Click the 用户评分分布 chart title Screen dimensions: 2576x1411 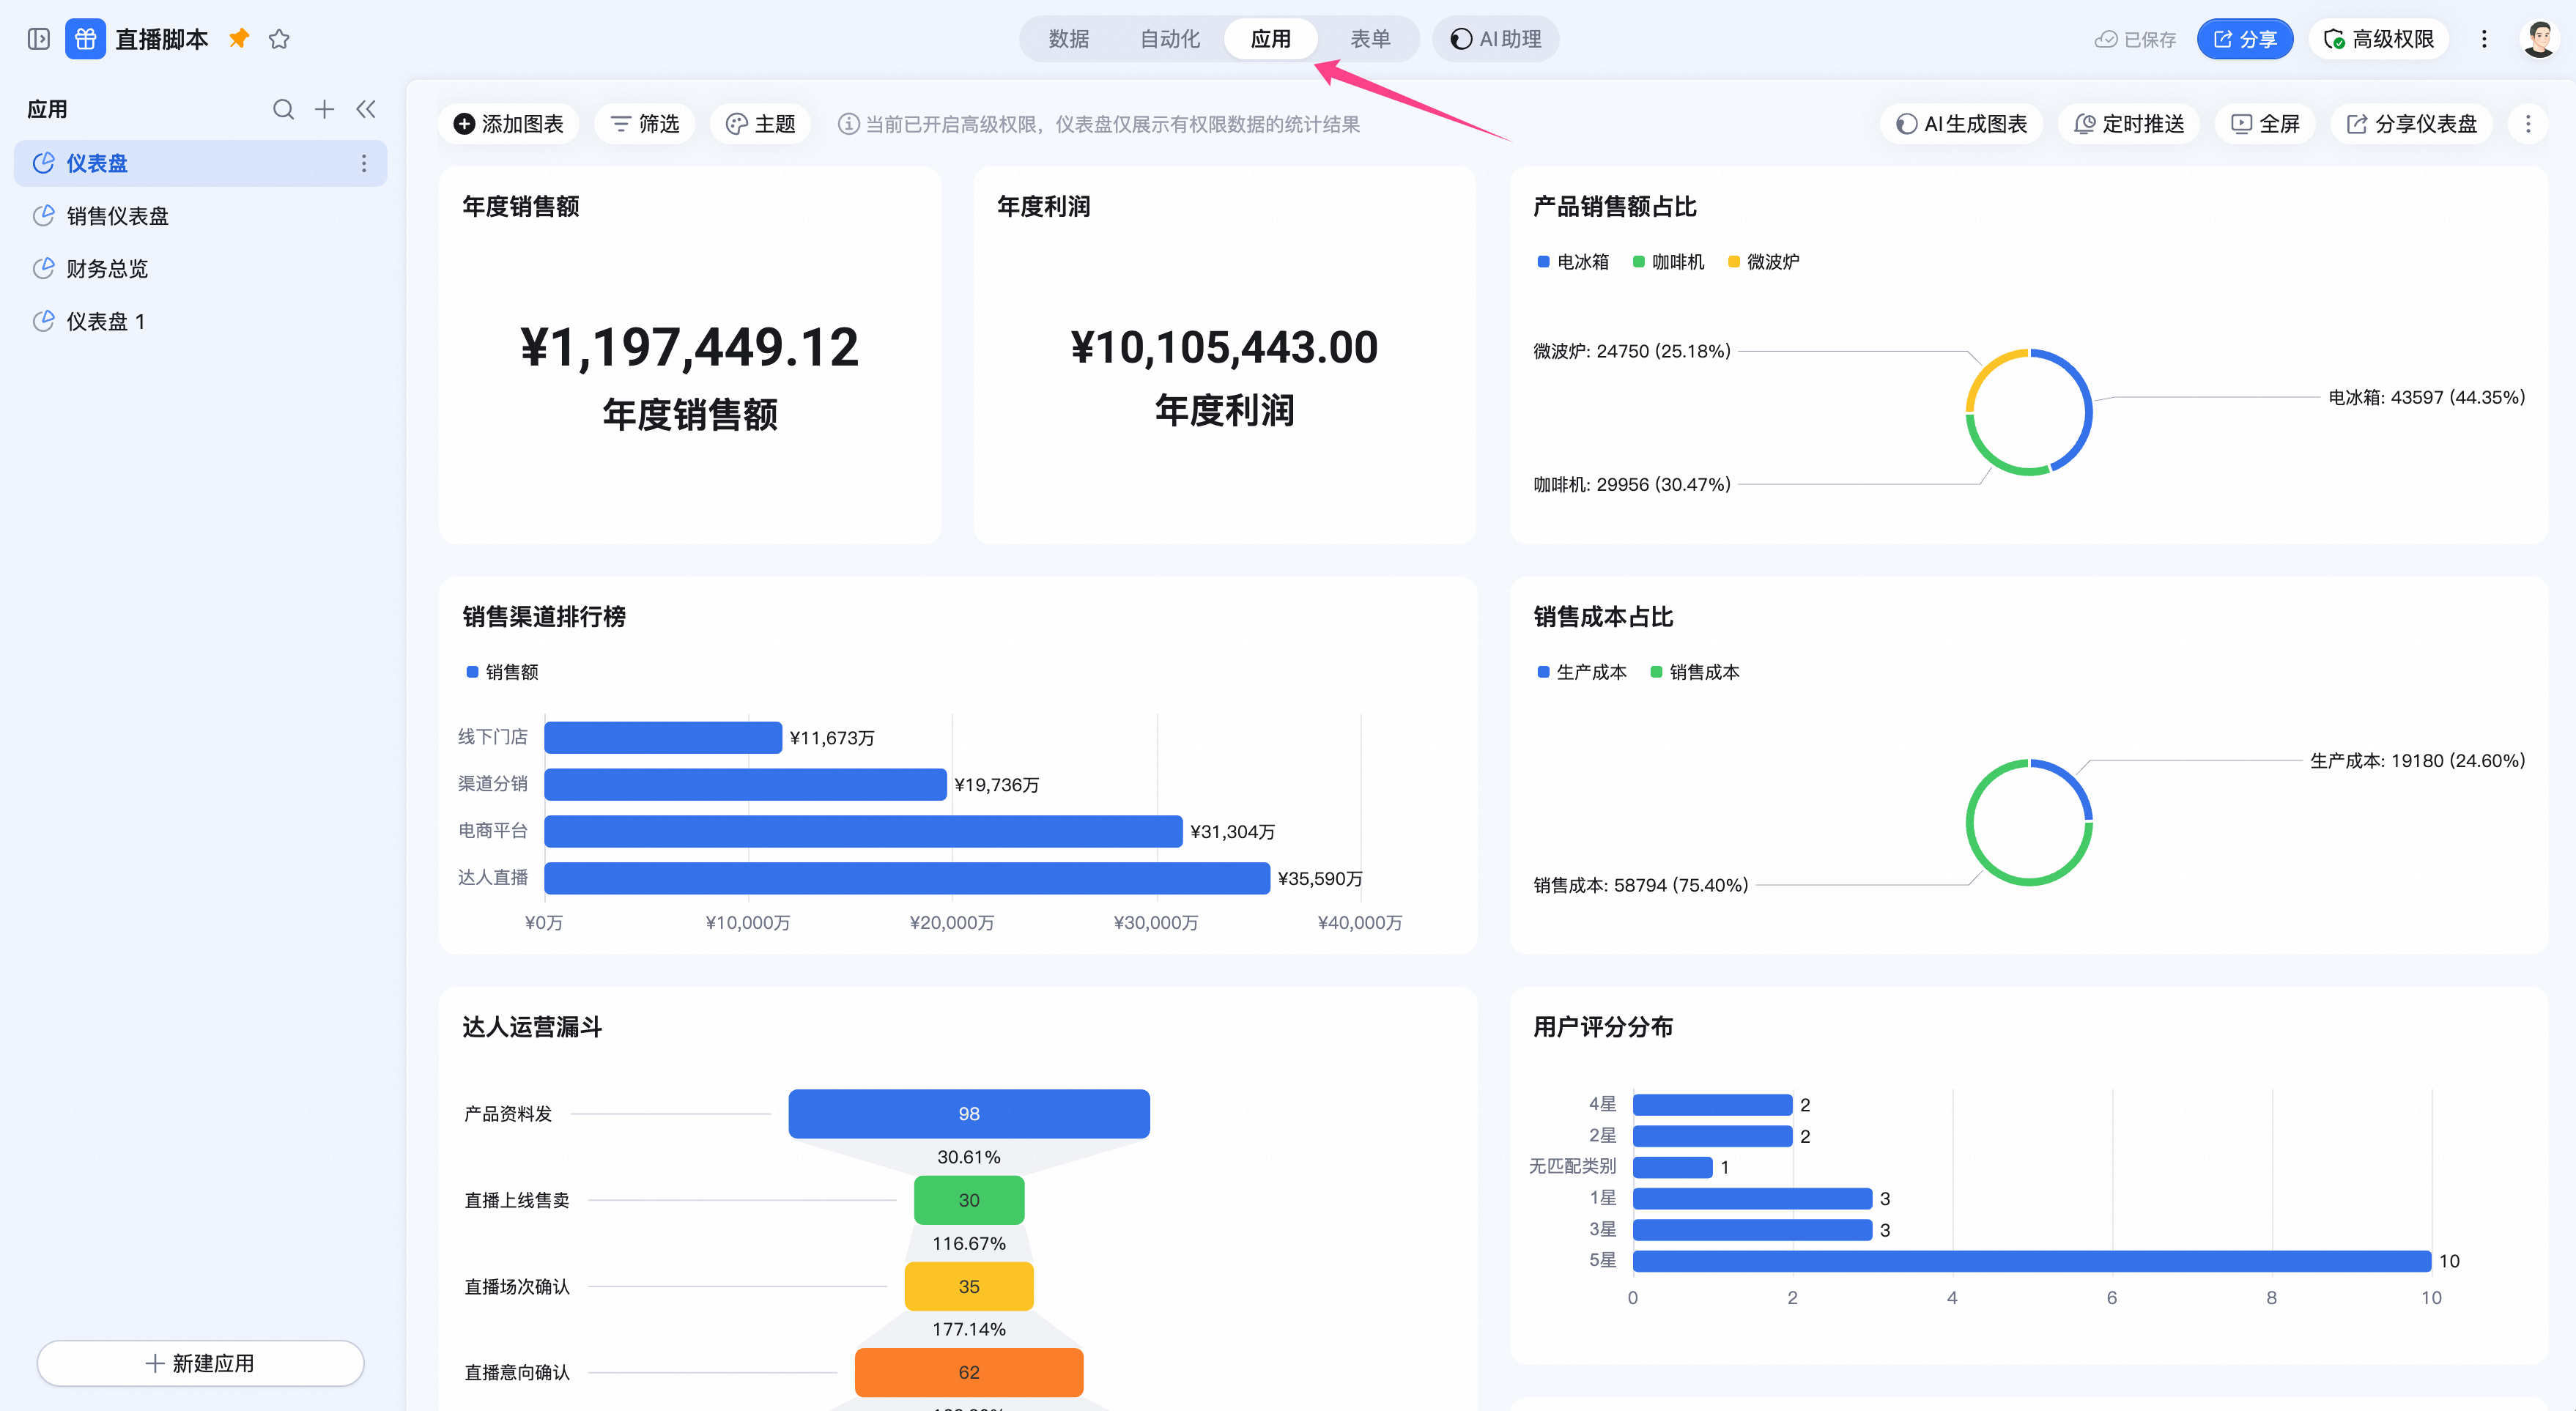click(x=1603, y=1027)
